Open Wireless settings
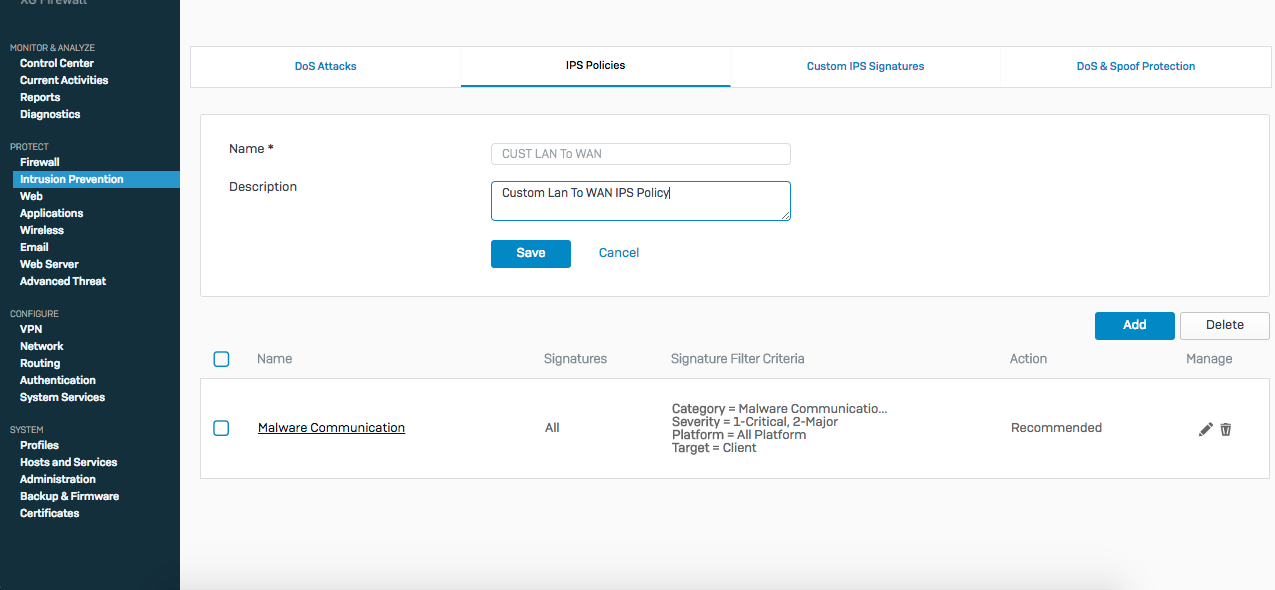1275x590 pixels. tap(42, 230)
